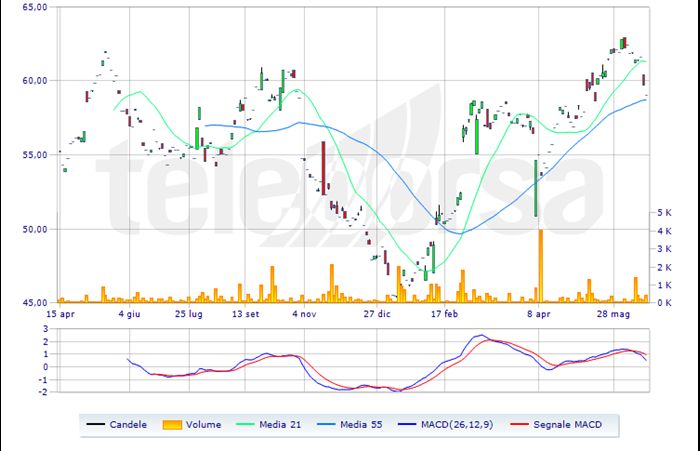Click the 3 K volume axis label

(664, 249)
